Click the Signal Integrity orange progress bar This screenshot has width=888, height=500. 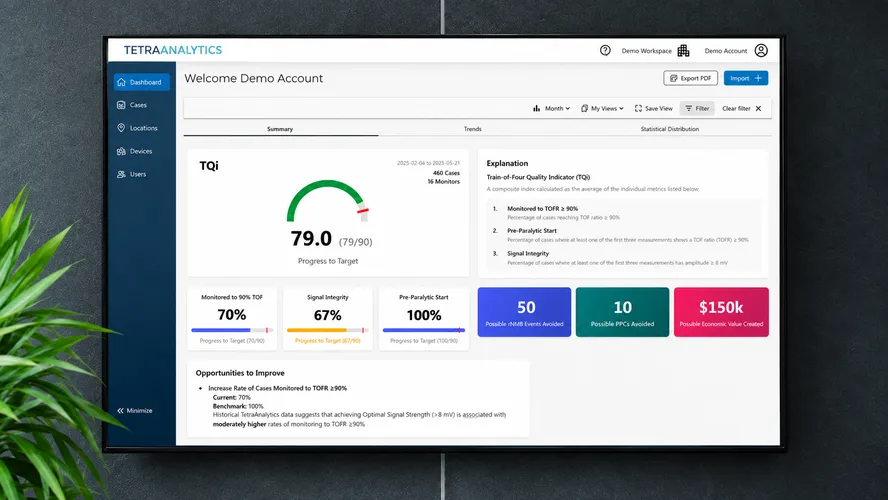point(327,330)
